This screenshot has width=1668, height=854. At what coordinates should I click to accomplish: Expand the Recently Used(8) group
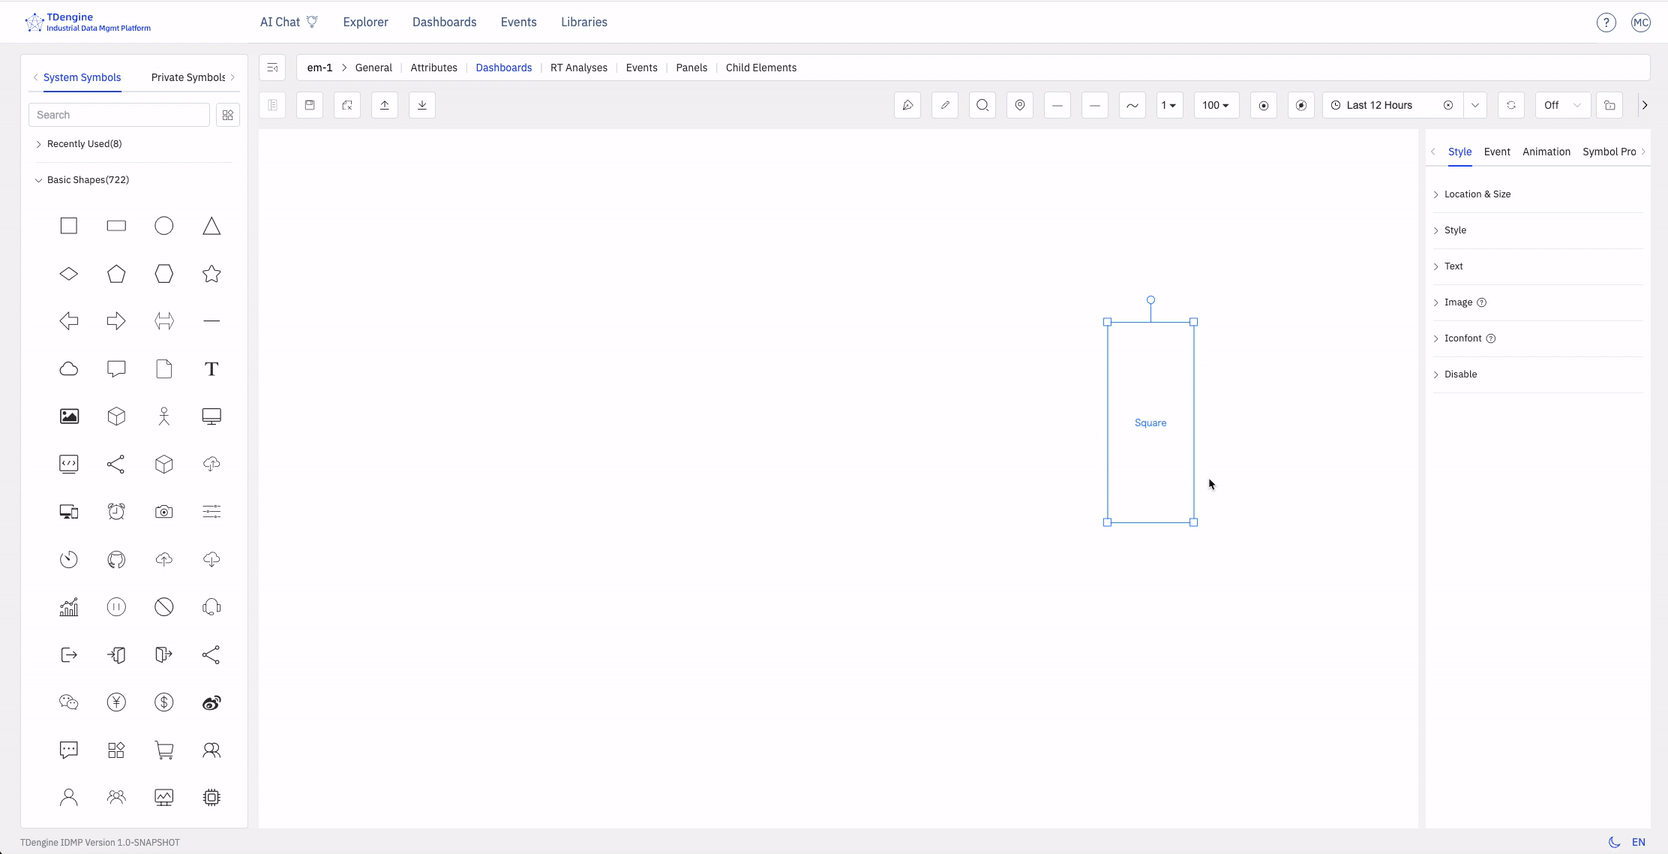[84, 144]
